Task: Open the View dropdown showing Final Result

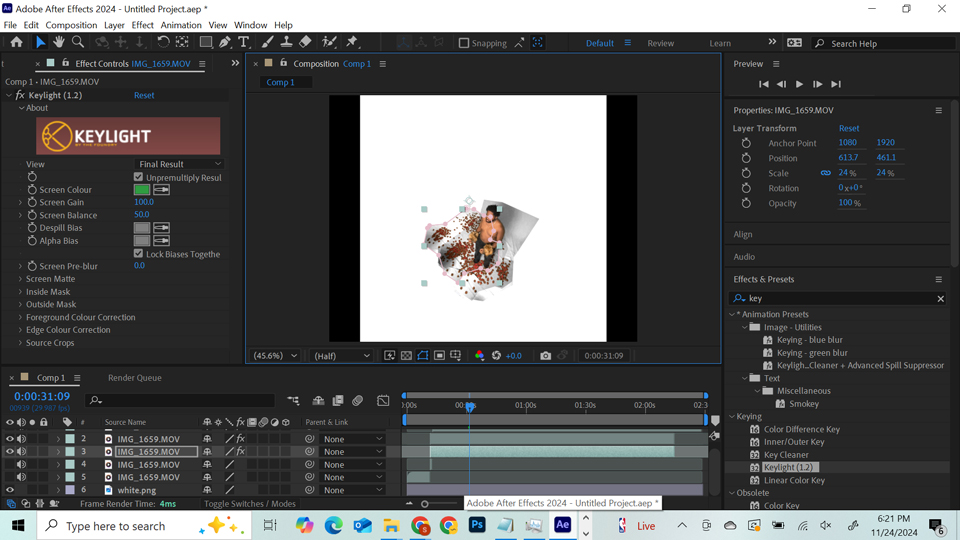Action: tap(179, 164)
